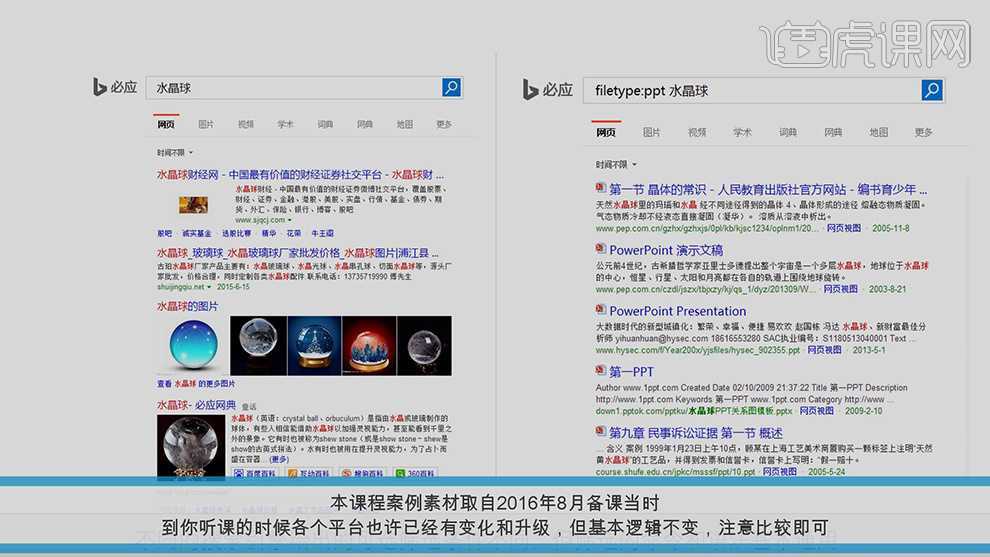Select the 网页 tab in the 水晶球 search
Screen dimensions: 990x557
166,124
